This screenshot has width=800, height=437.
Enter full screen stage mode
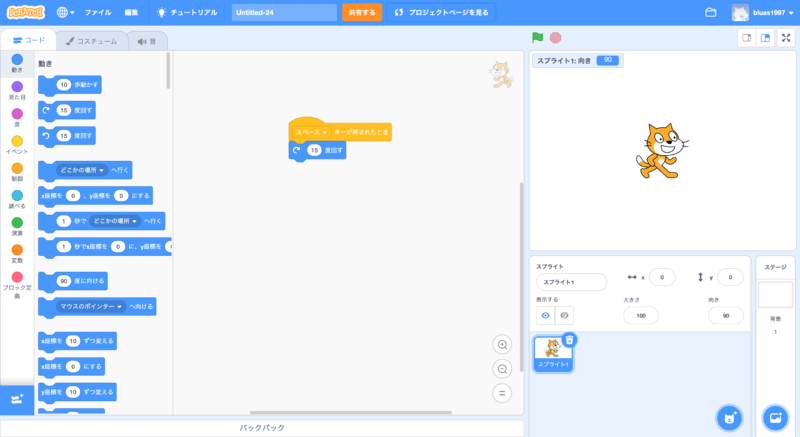pyautogui.click(x=785, y=38)
